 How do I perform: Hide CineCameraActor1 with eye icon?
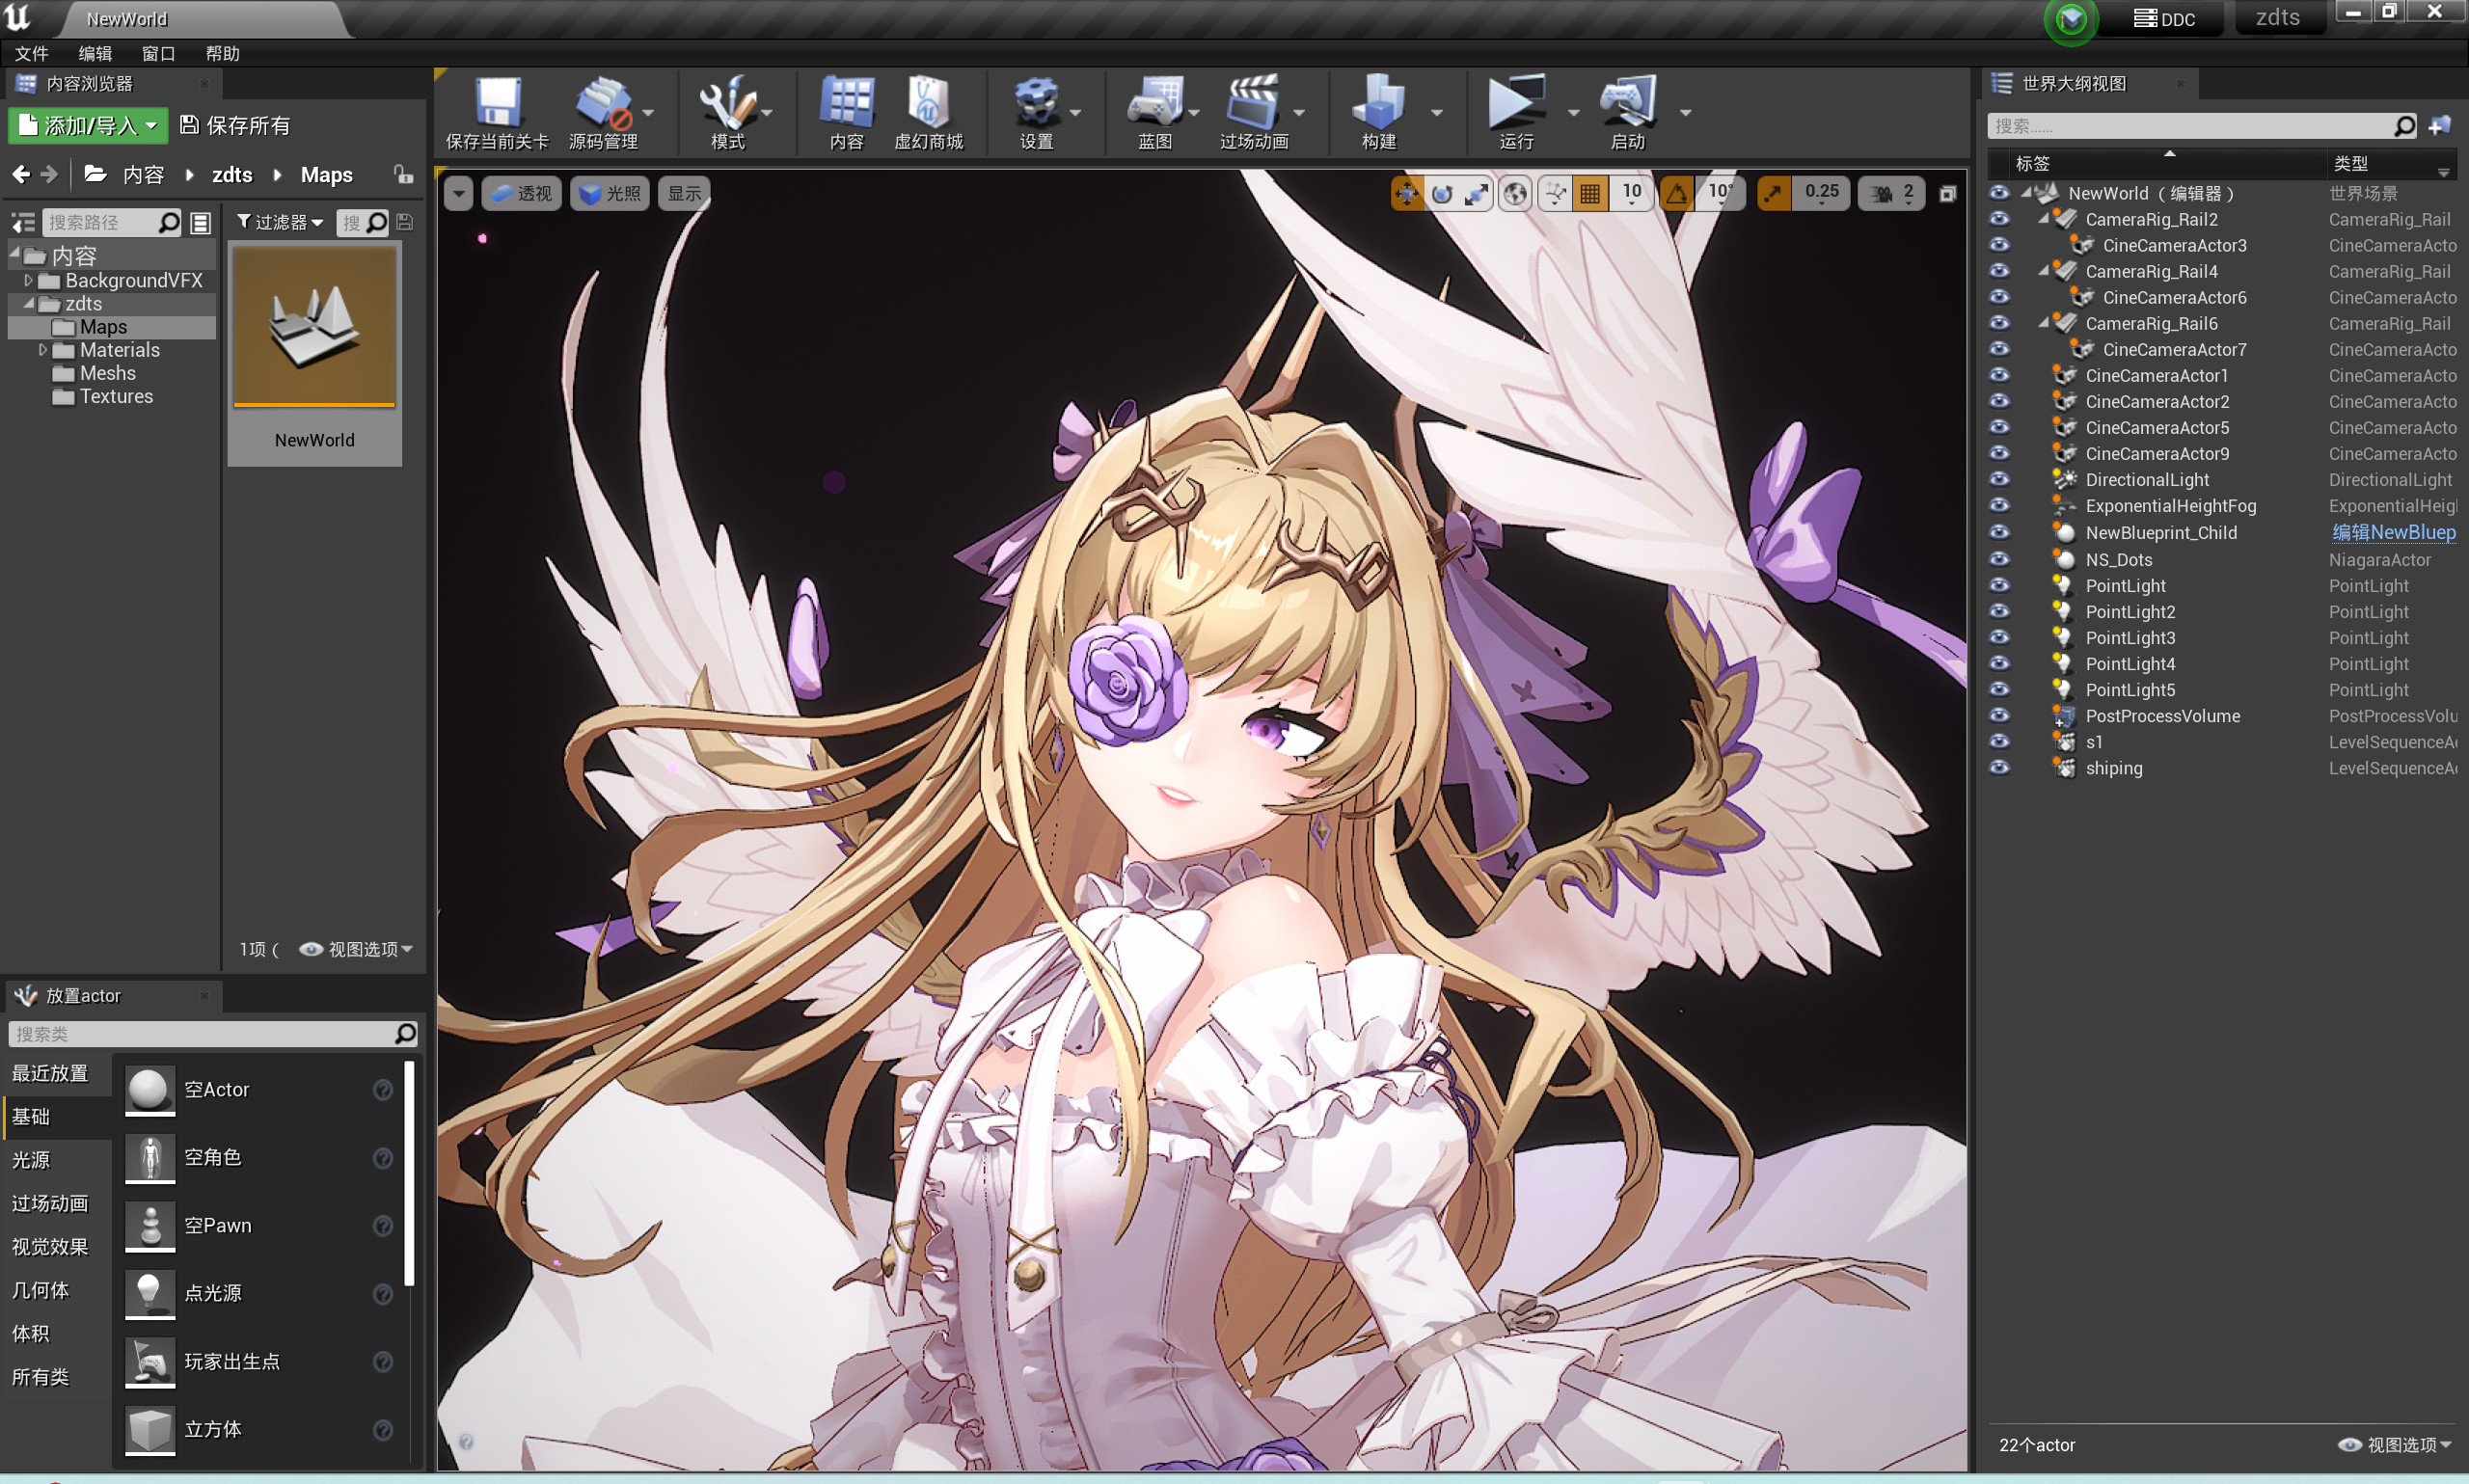pyautogui.click(x=1998, y=375)
